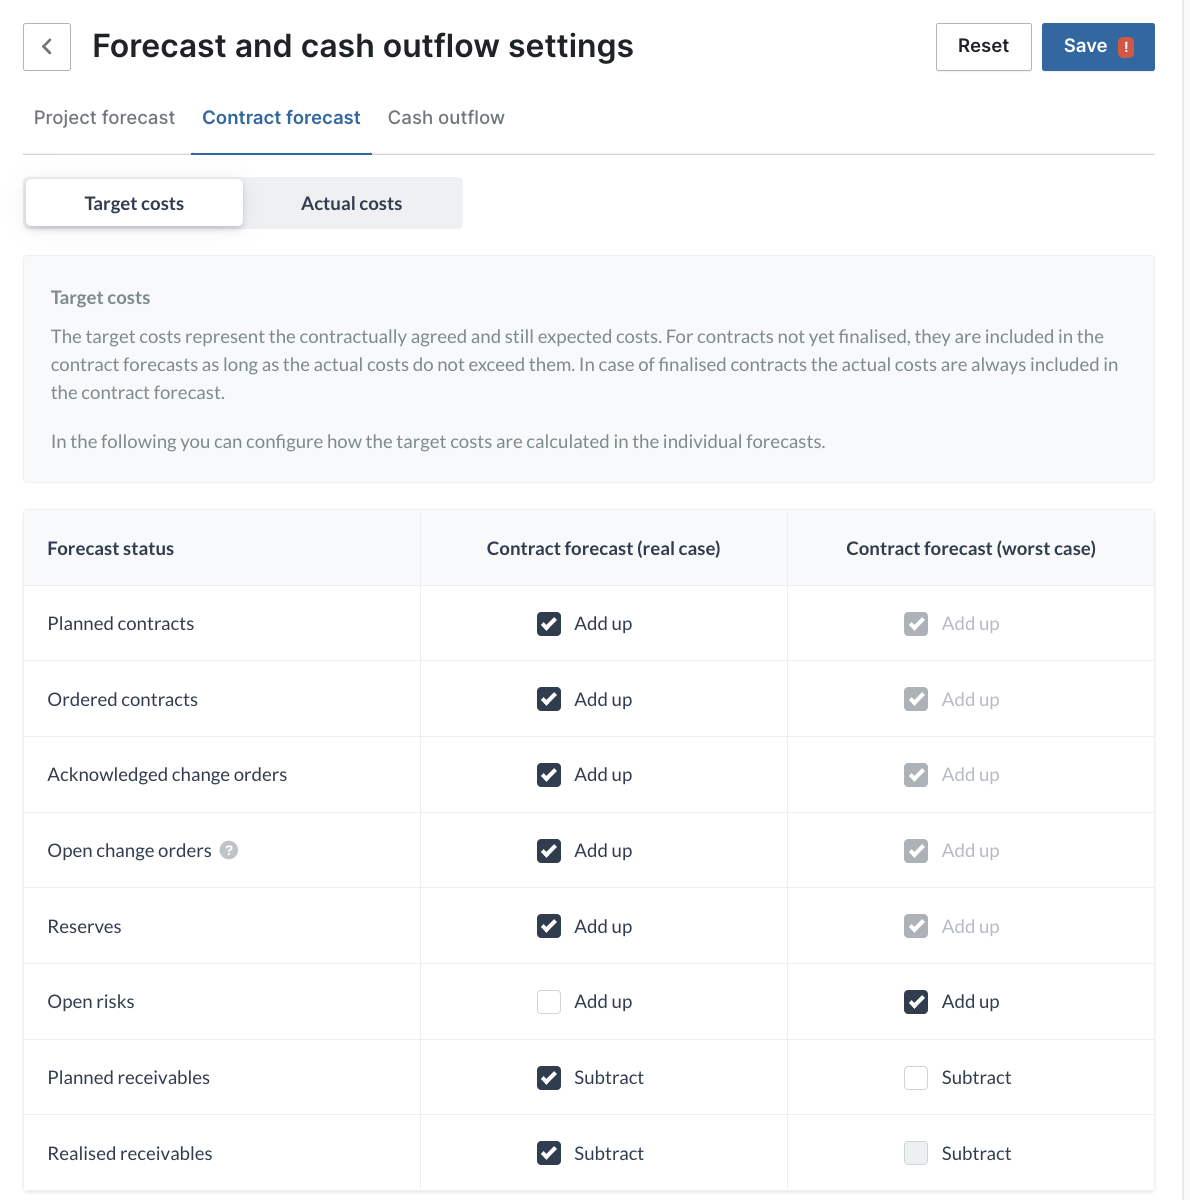Uncheck Planned receivables real case Subtract
The height and width of the screenshot is (1200, 1190).
coord(549,1077)
